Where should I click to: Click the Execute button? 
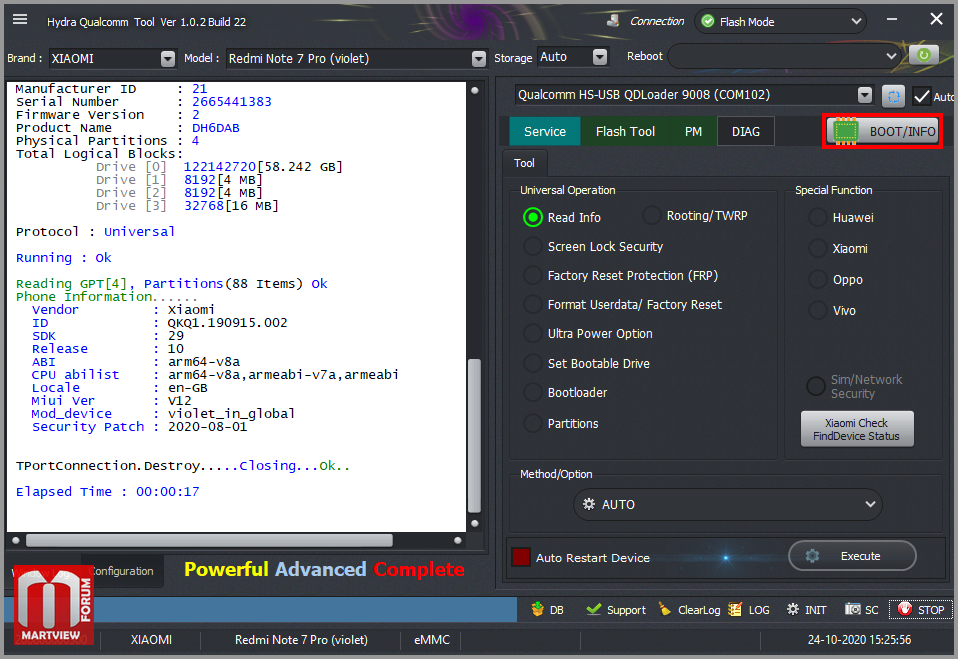click(x=852, y=556)
